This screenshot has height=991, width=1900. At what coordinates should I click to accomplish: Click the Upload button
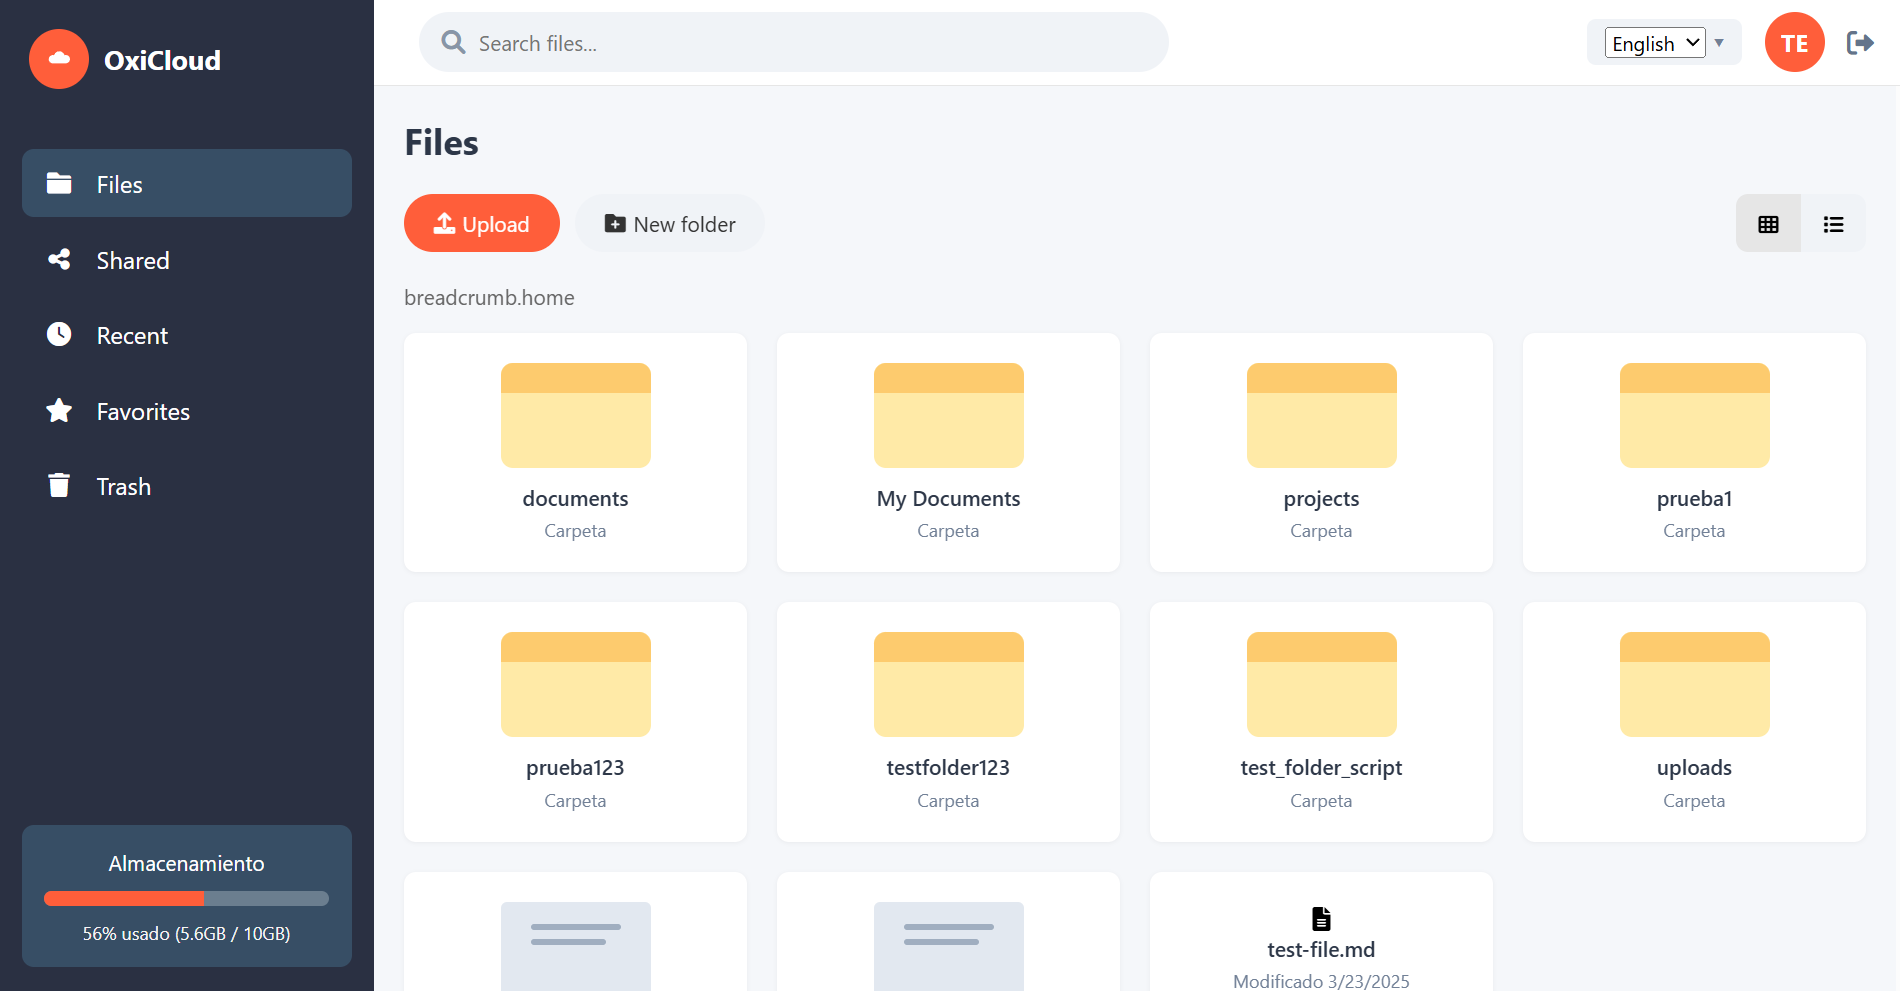click(x=481, y=224)
